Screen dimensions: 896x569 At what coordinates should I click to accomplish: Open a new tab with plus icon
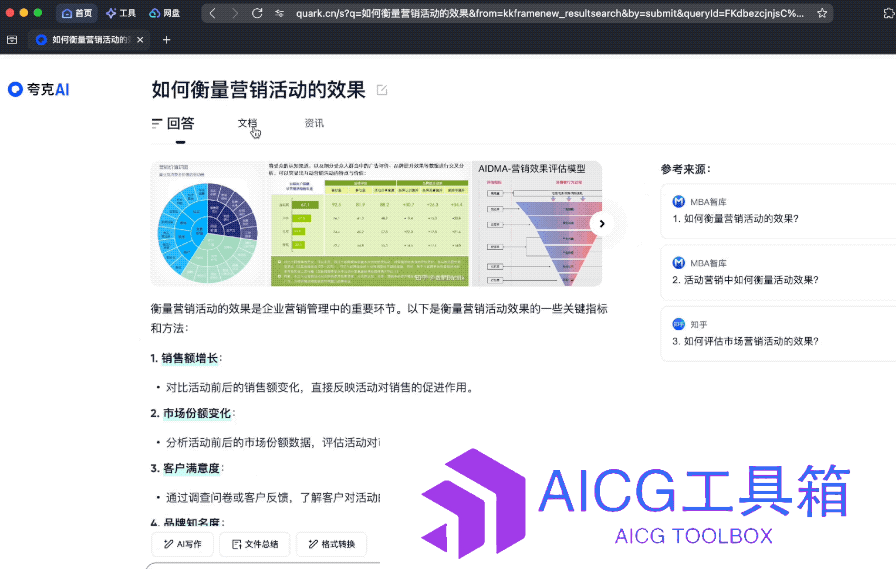(166, 39)
